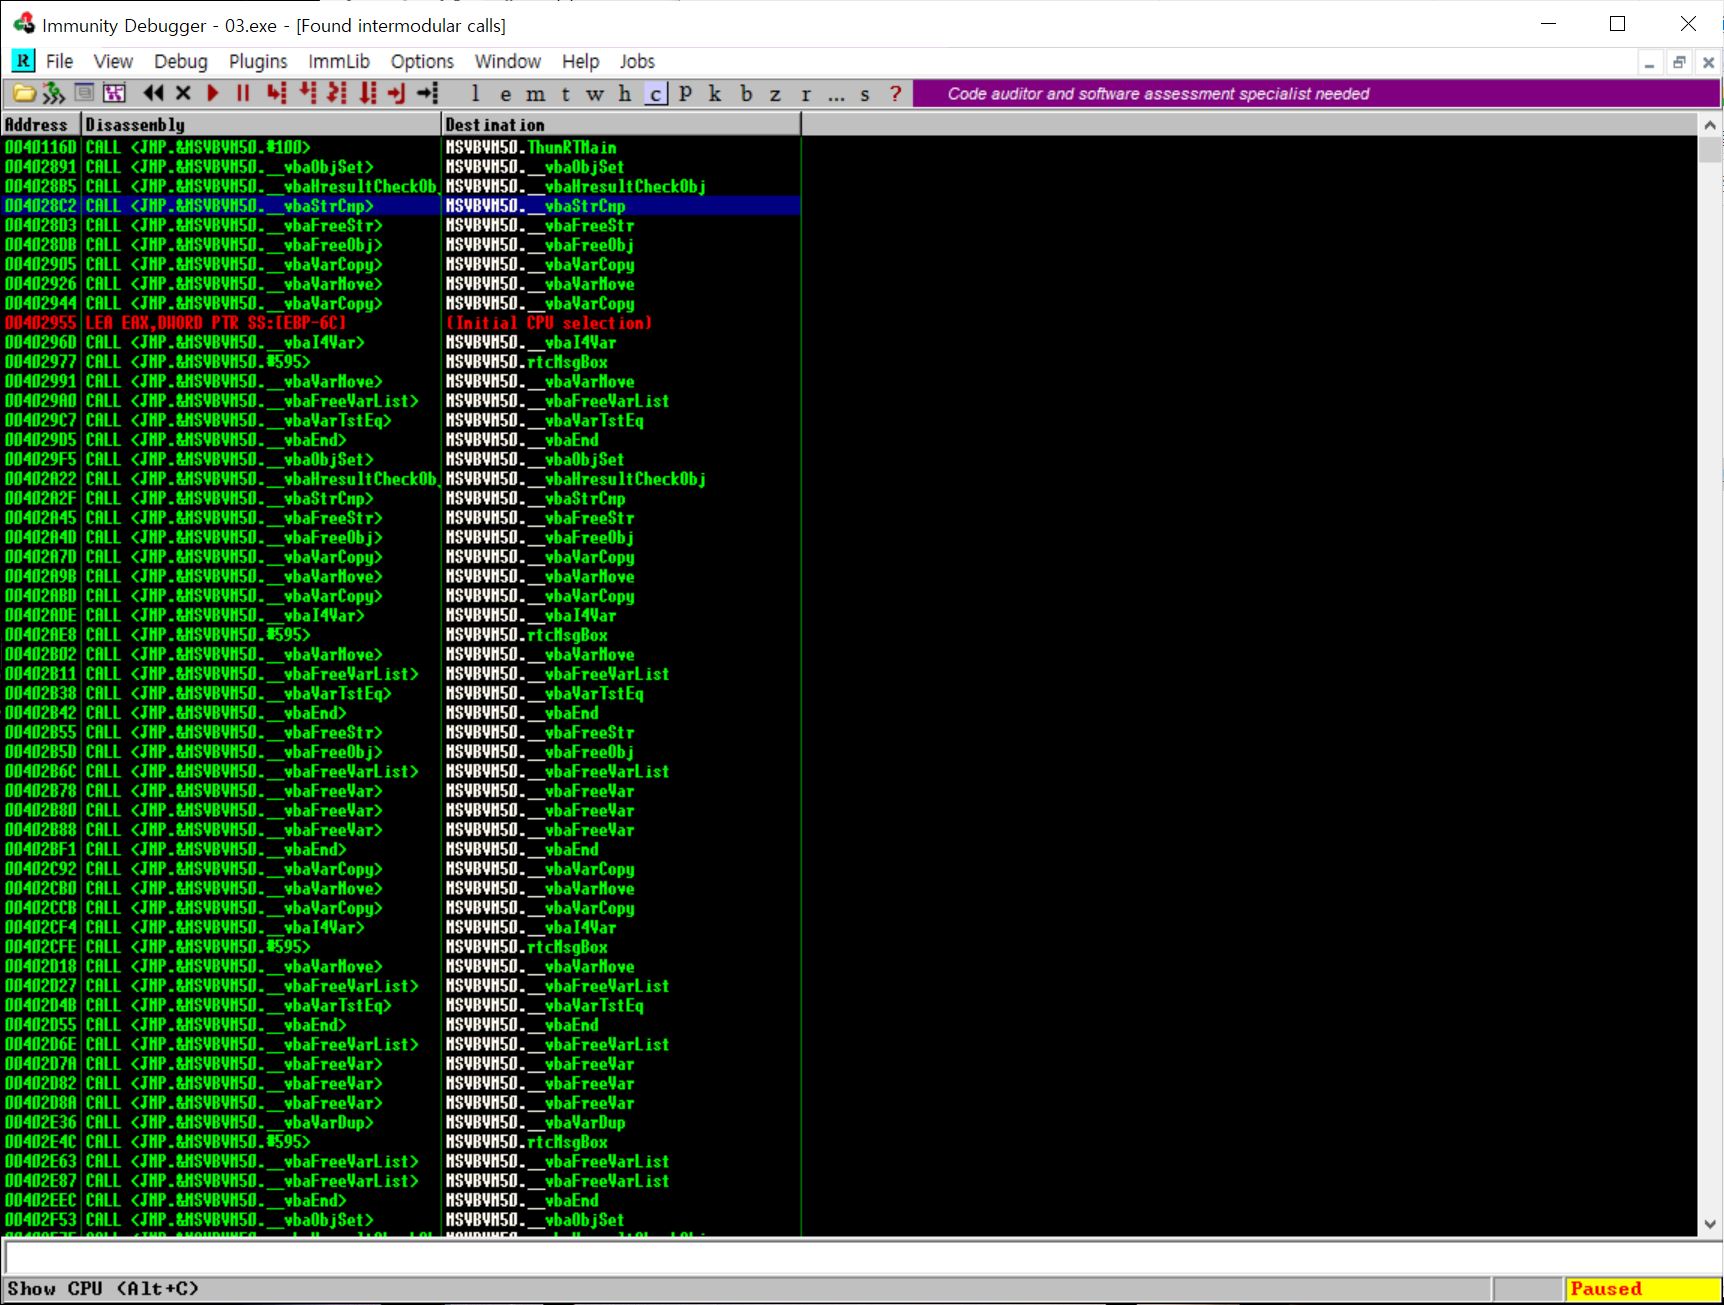The width and height of the screenshot is (1724, 1305).
Task: Click the attach-to-process running man icon
Action: tap(54, 94)
